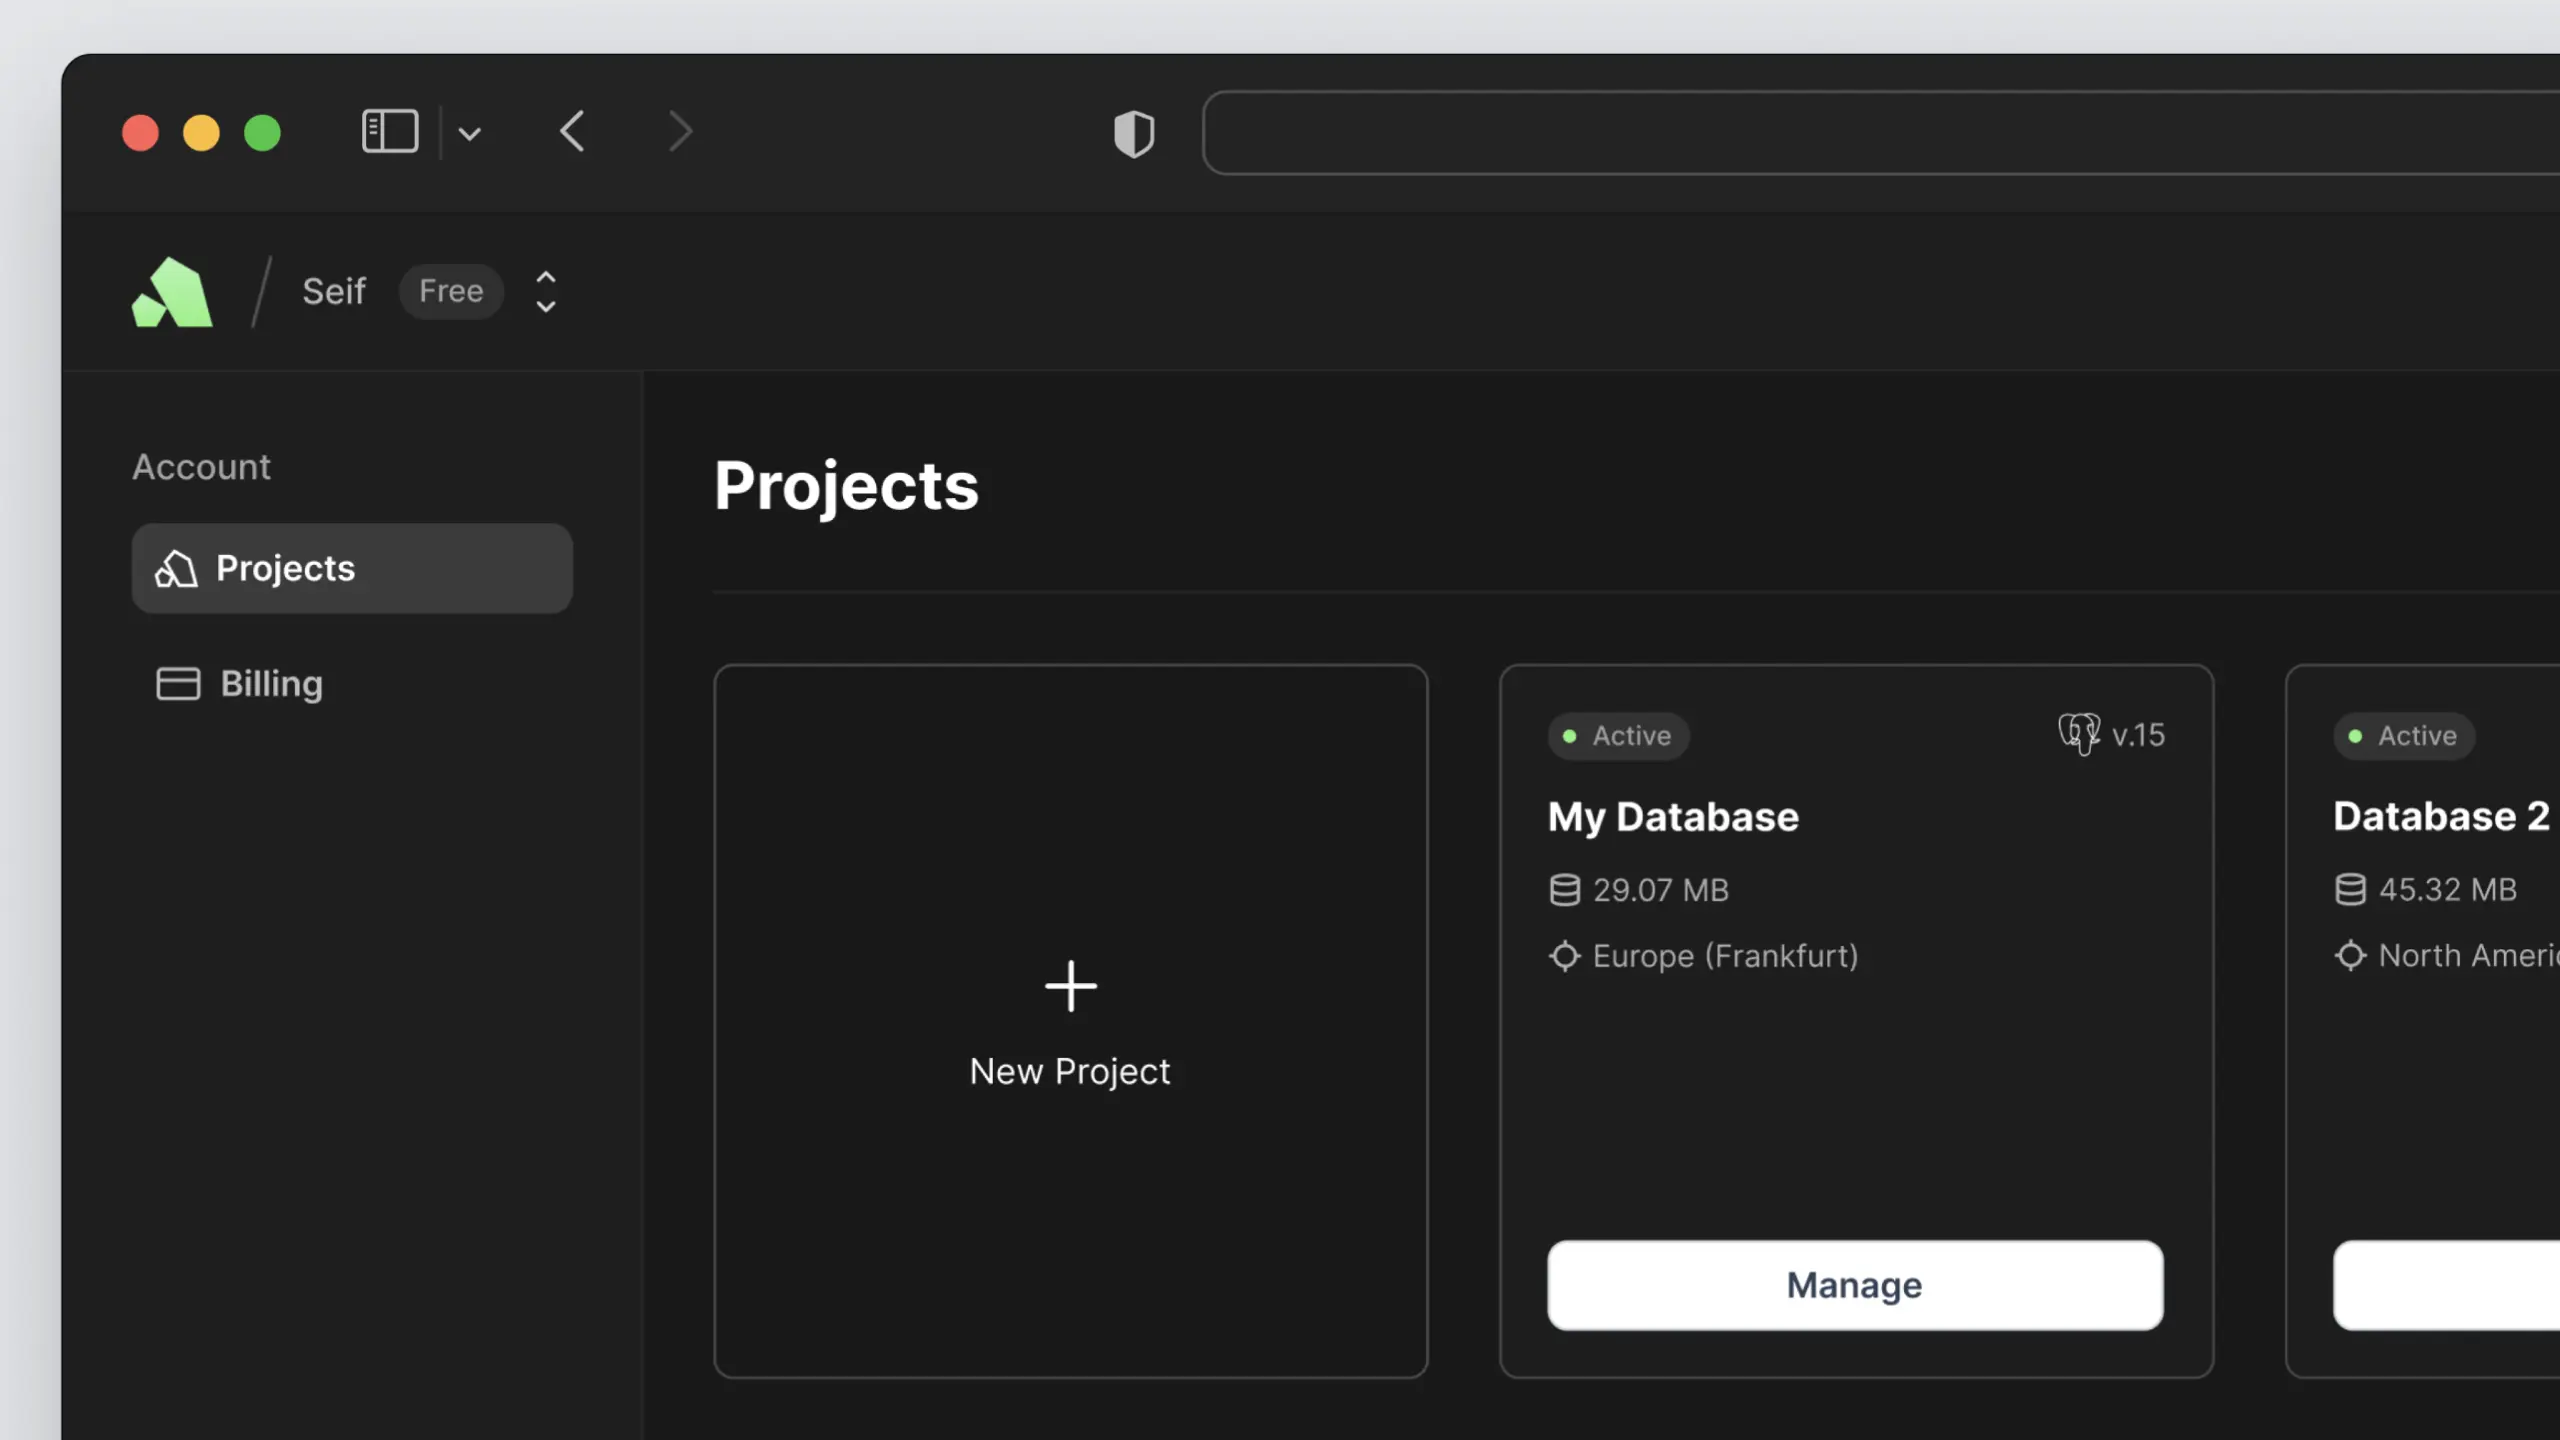Expand the Seif organization switcher arrows
Viewport: 2560px width, 1440px height.
click(545, 292)
